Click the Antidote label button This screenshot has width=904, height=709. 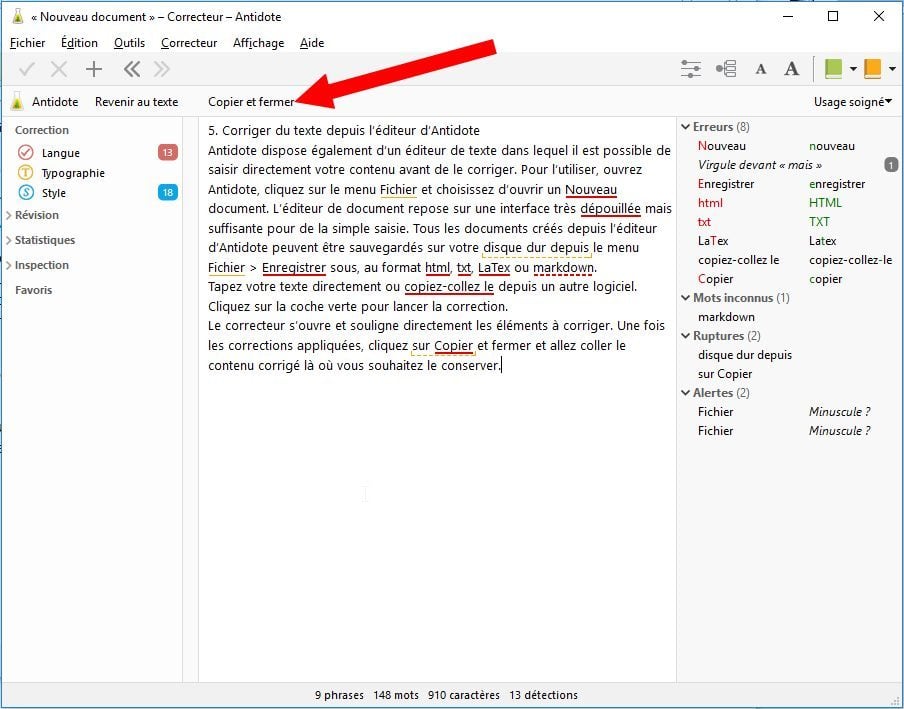pos(55,102)
